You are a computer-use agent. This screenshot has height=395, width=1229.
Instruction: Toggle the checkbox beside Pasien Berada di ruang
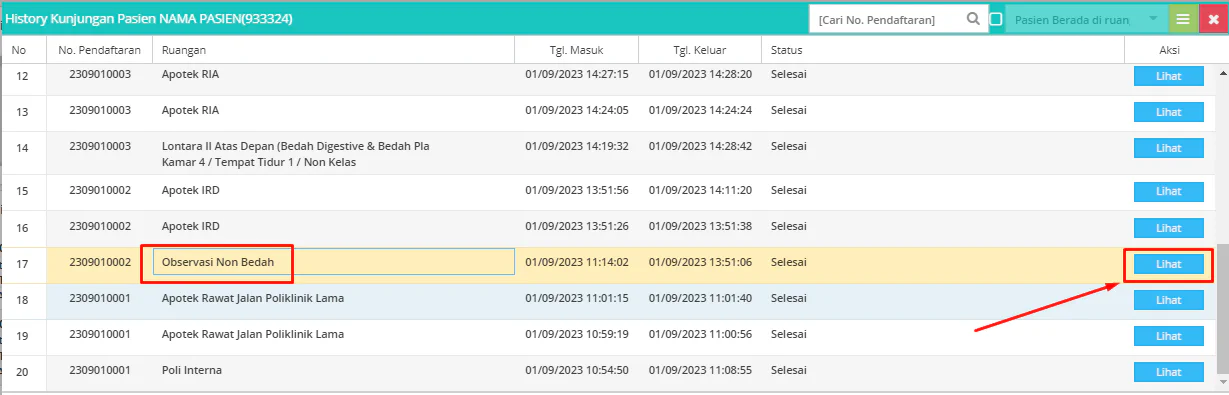click(995, 19)
